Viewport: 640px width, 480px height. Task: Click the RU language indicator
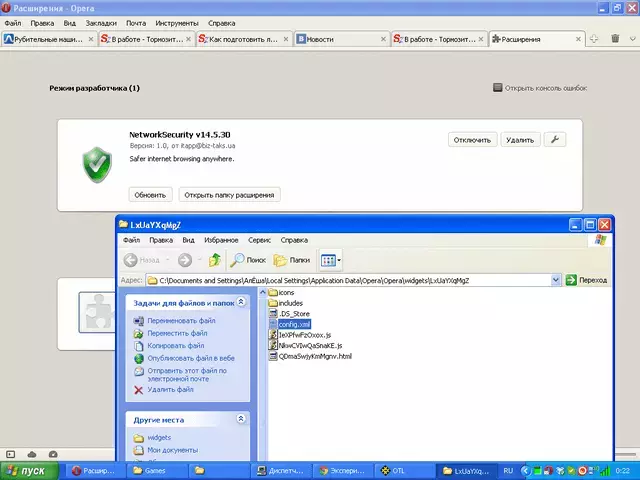508,471
